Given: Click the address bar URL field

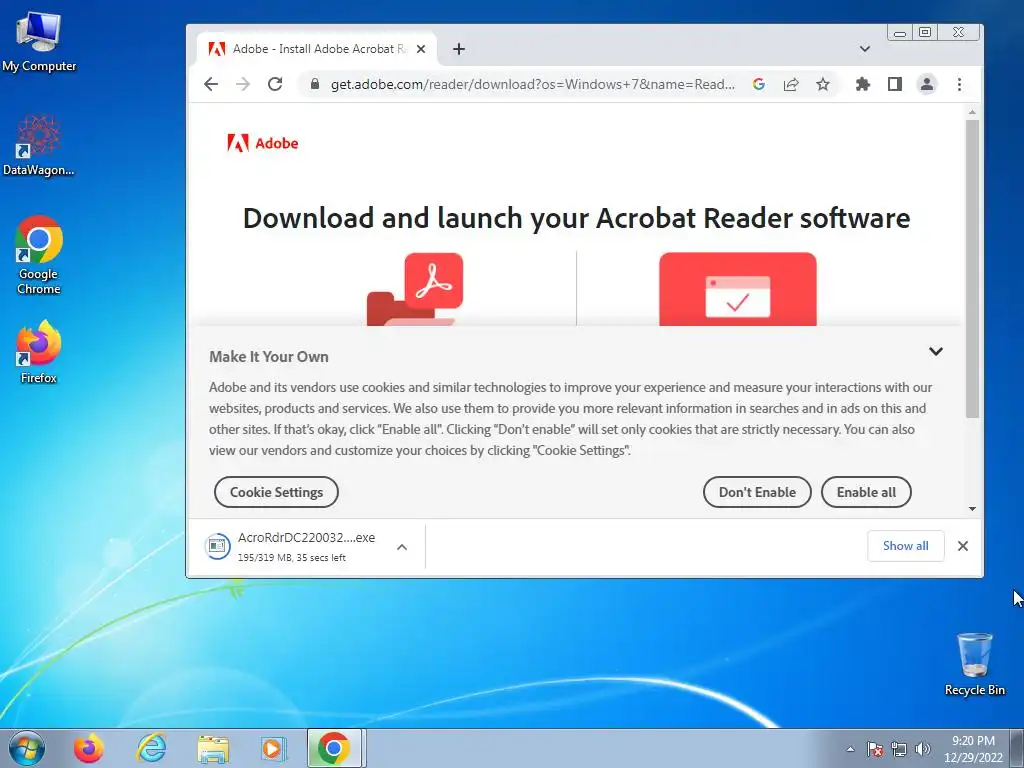Looking at the screenshot, I should (532, 84).
